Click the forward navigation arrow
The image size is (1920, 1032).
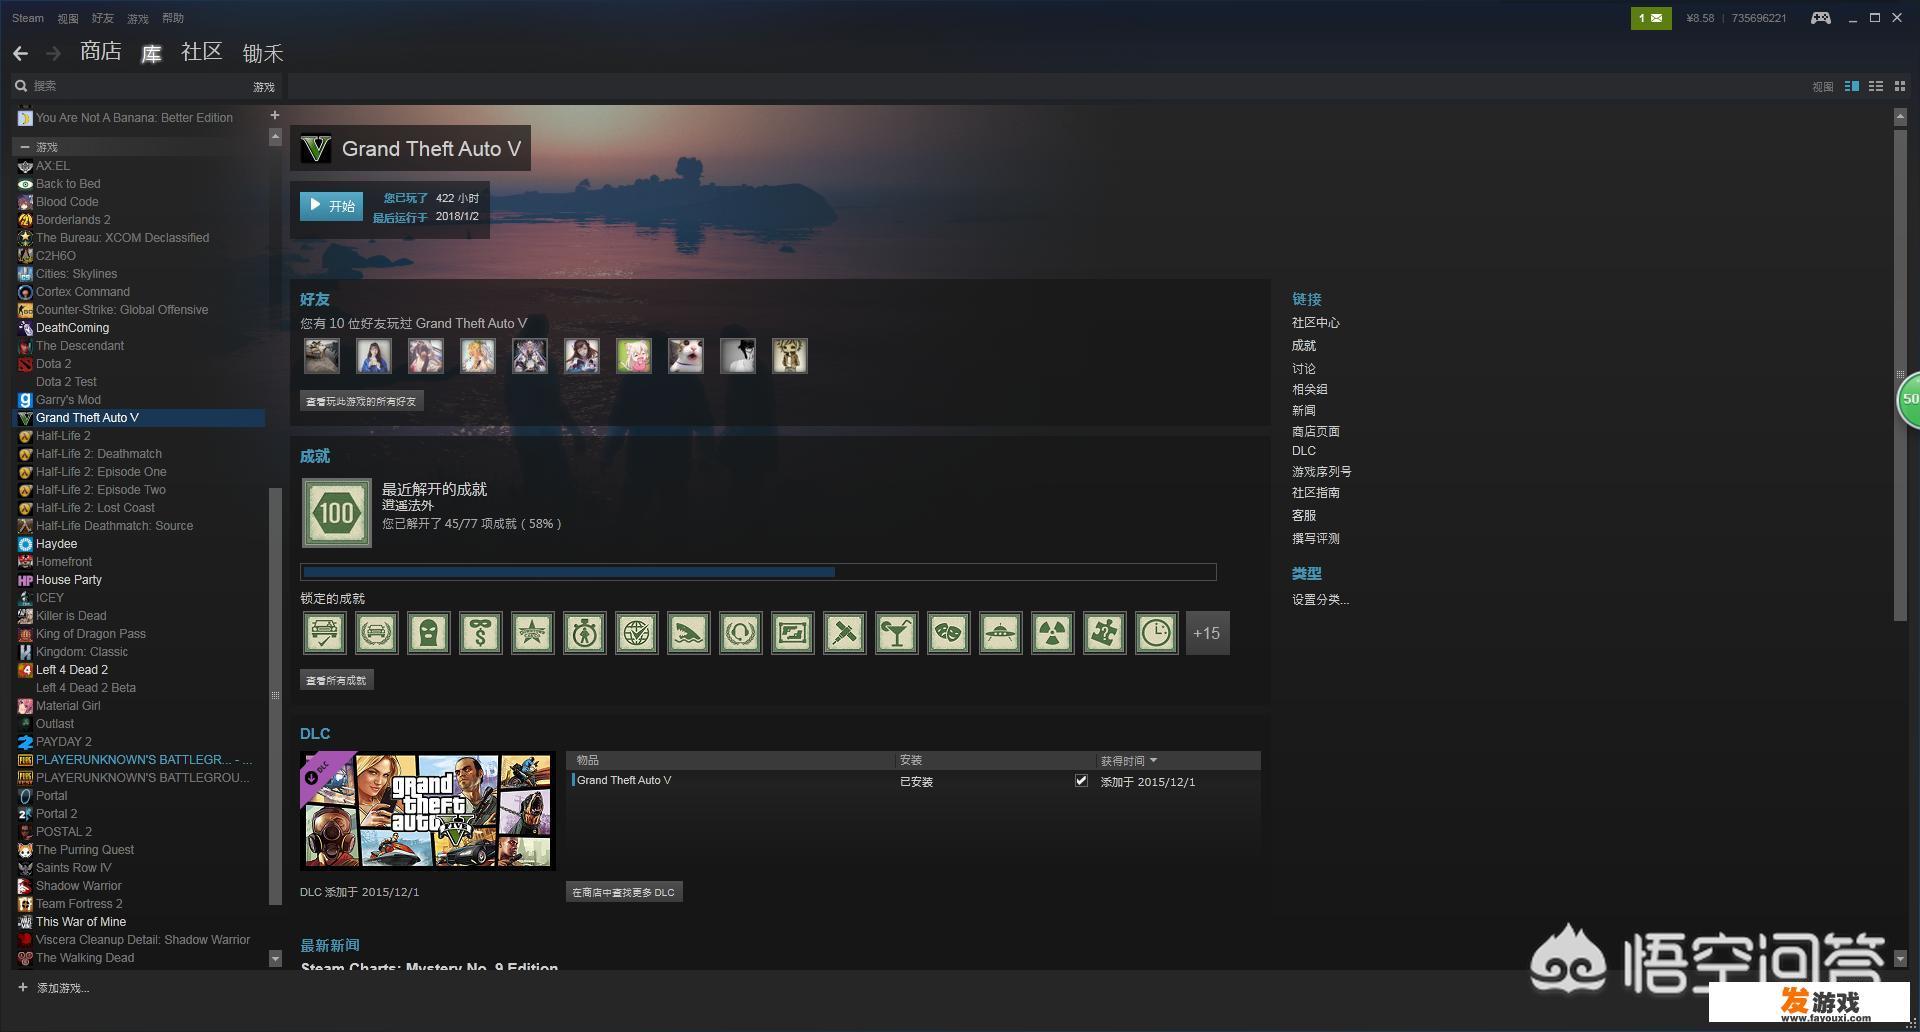54,53
